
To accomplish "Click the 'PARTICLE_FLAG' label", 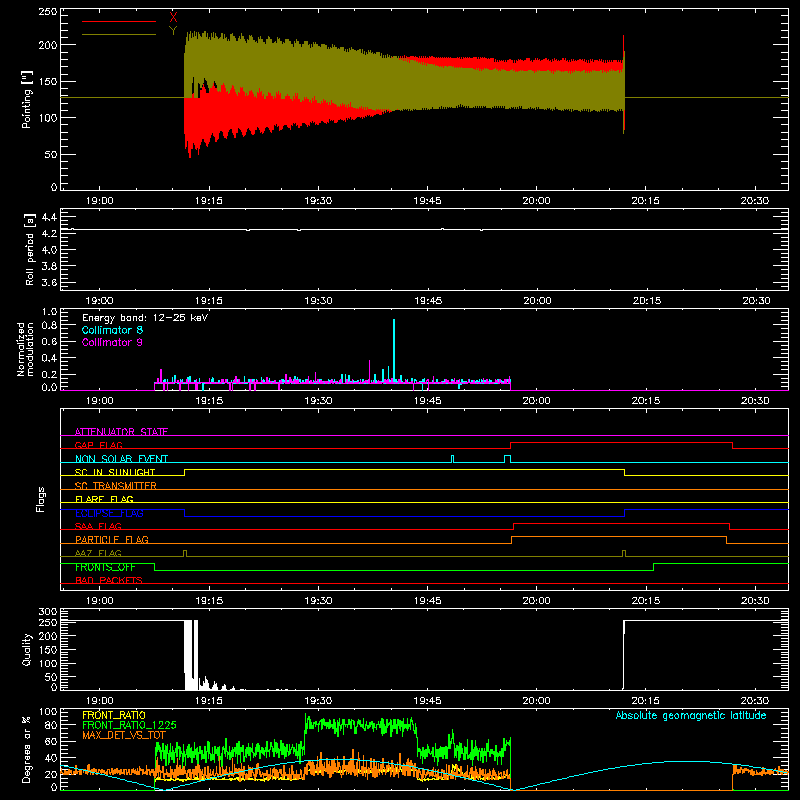I will tap(112, 539).
